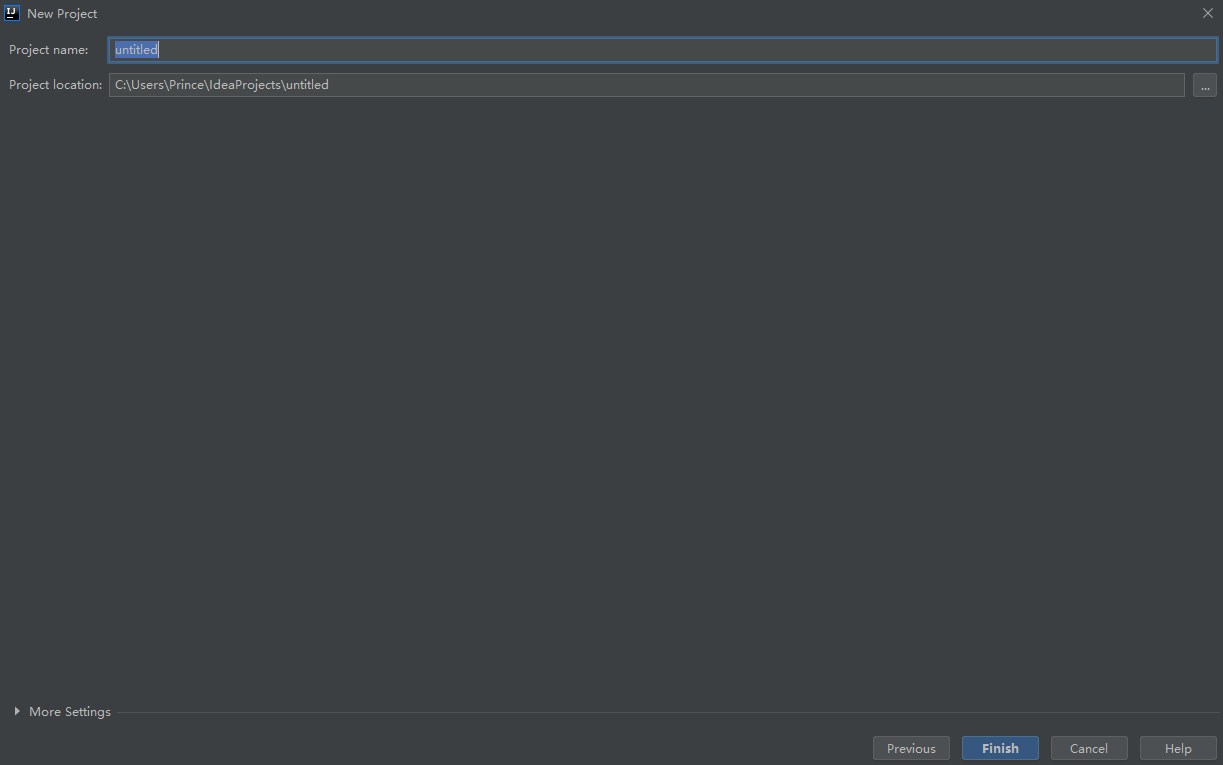
Task: Click the Project location path field
Action: 647,85
